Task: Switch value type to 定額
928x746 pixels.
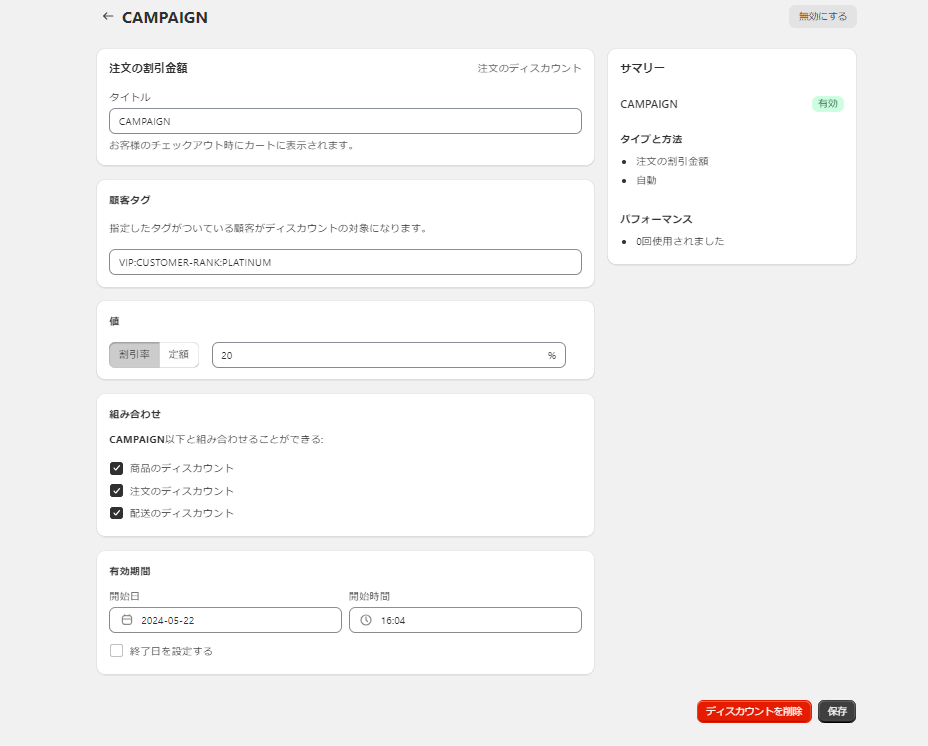Action: coord(179,355)
